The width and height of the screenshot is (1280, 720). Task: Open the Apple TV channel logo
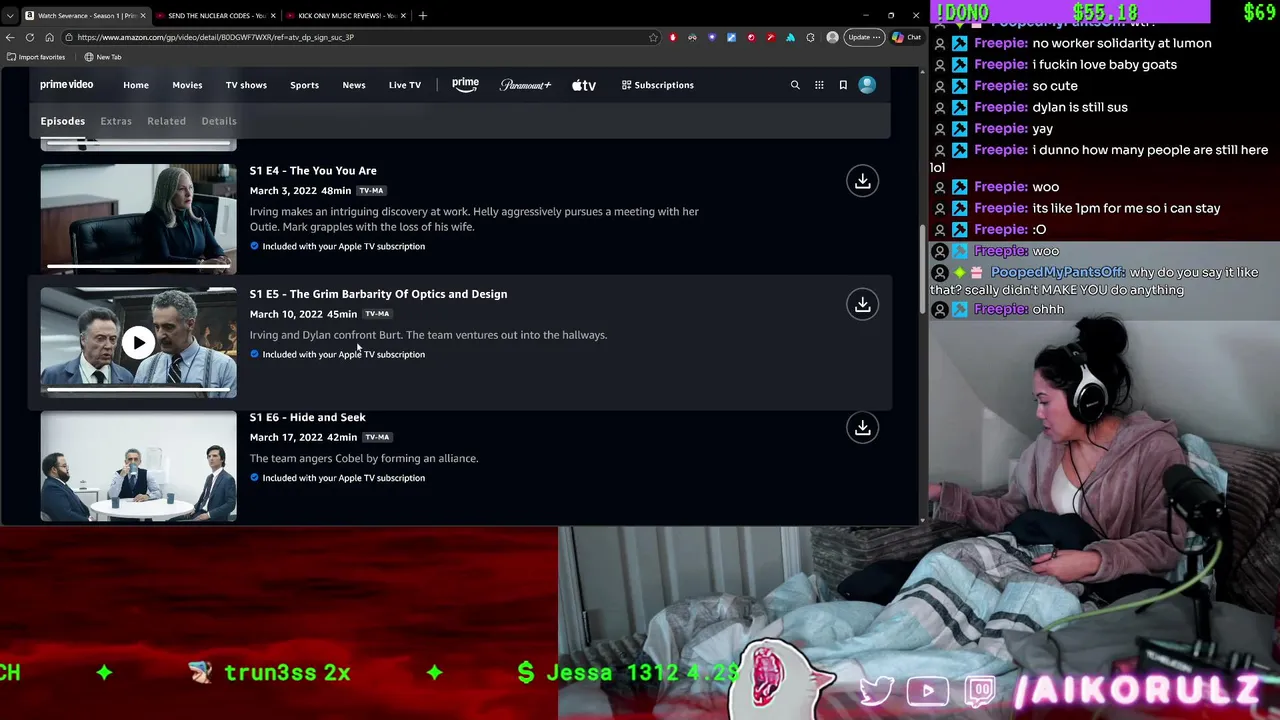(x=584, y=85)
